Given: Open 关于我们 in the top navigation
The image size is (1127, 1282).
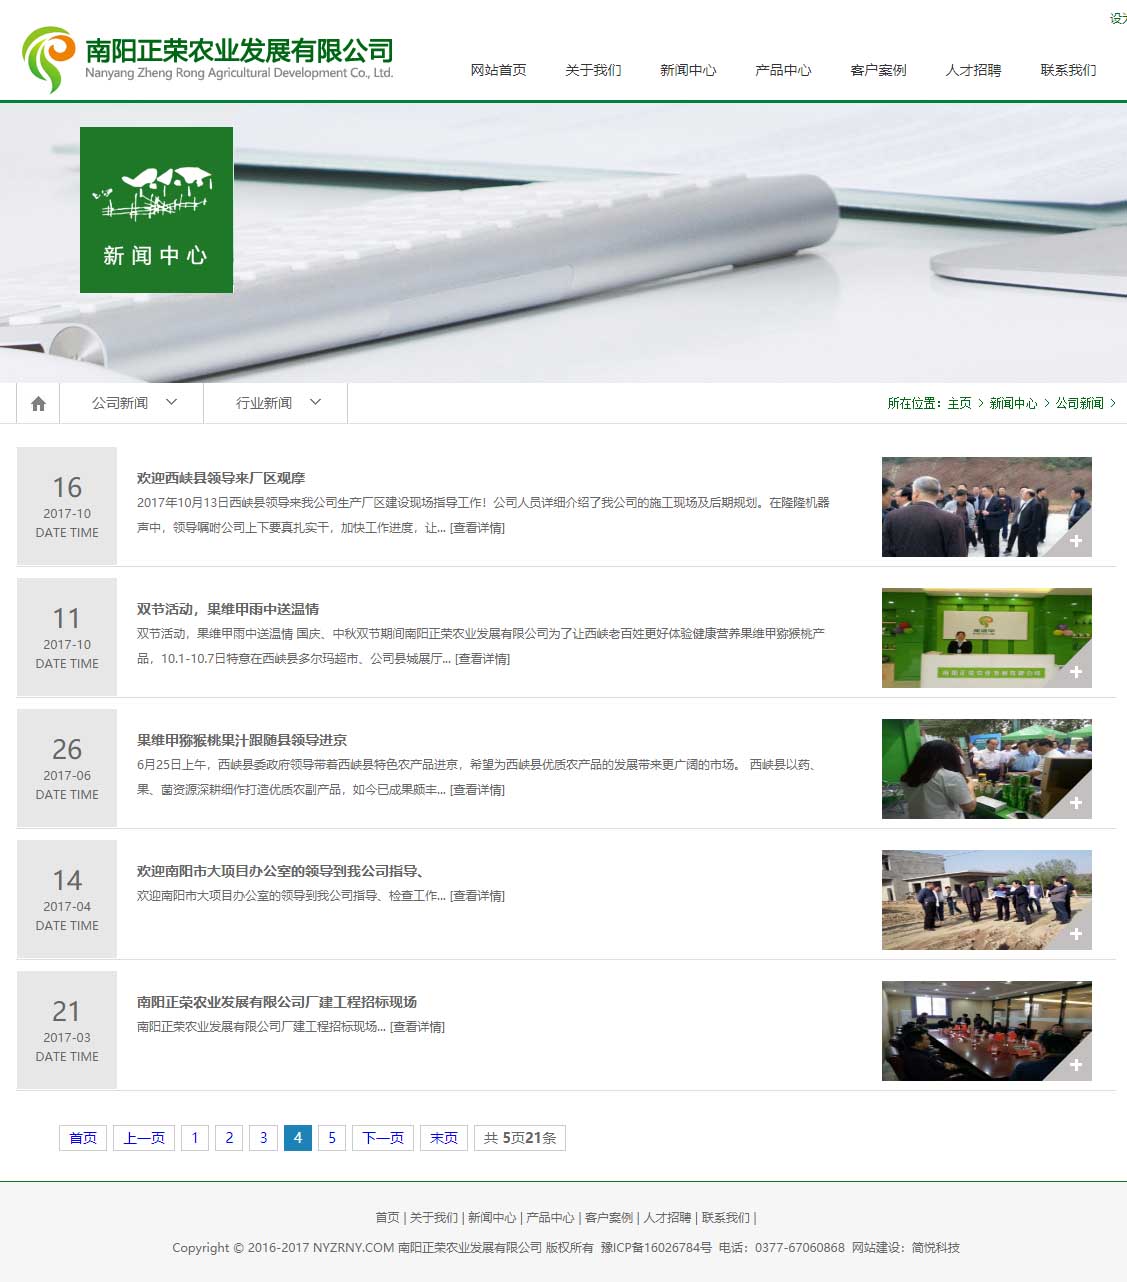Looking at the screenshot, I should pyautogui.click(x=593, y=70).
